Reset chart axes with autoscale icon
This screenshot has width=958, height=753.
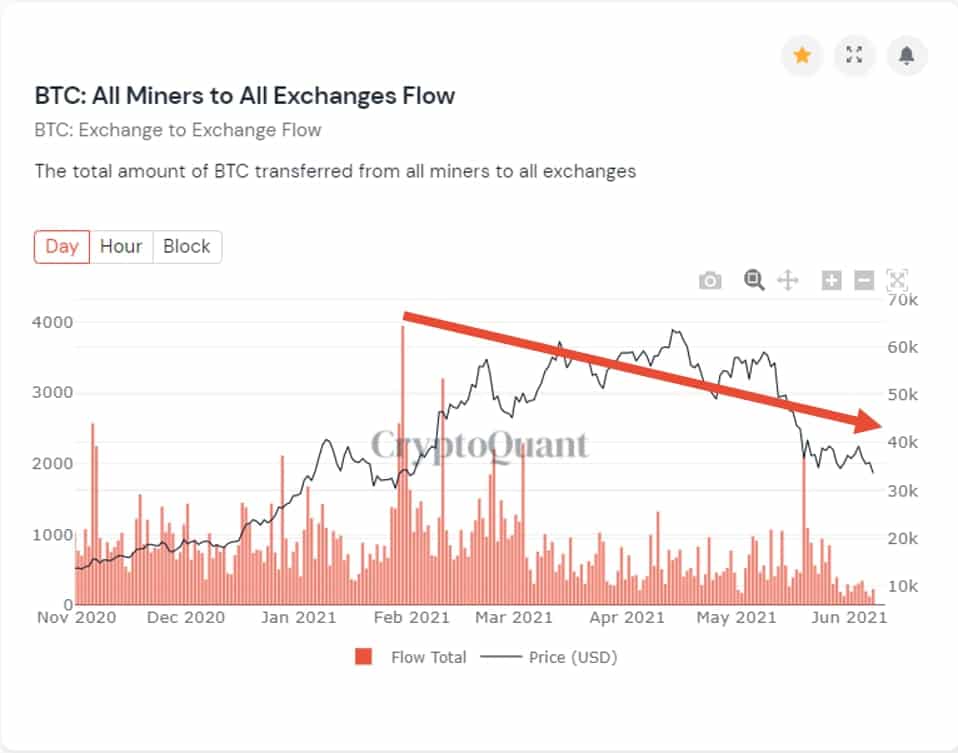pos(897,281)
